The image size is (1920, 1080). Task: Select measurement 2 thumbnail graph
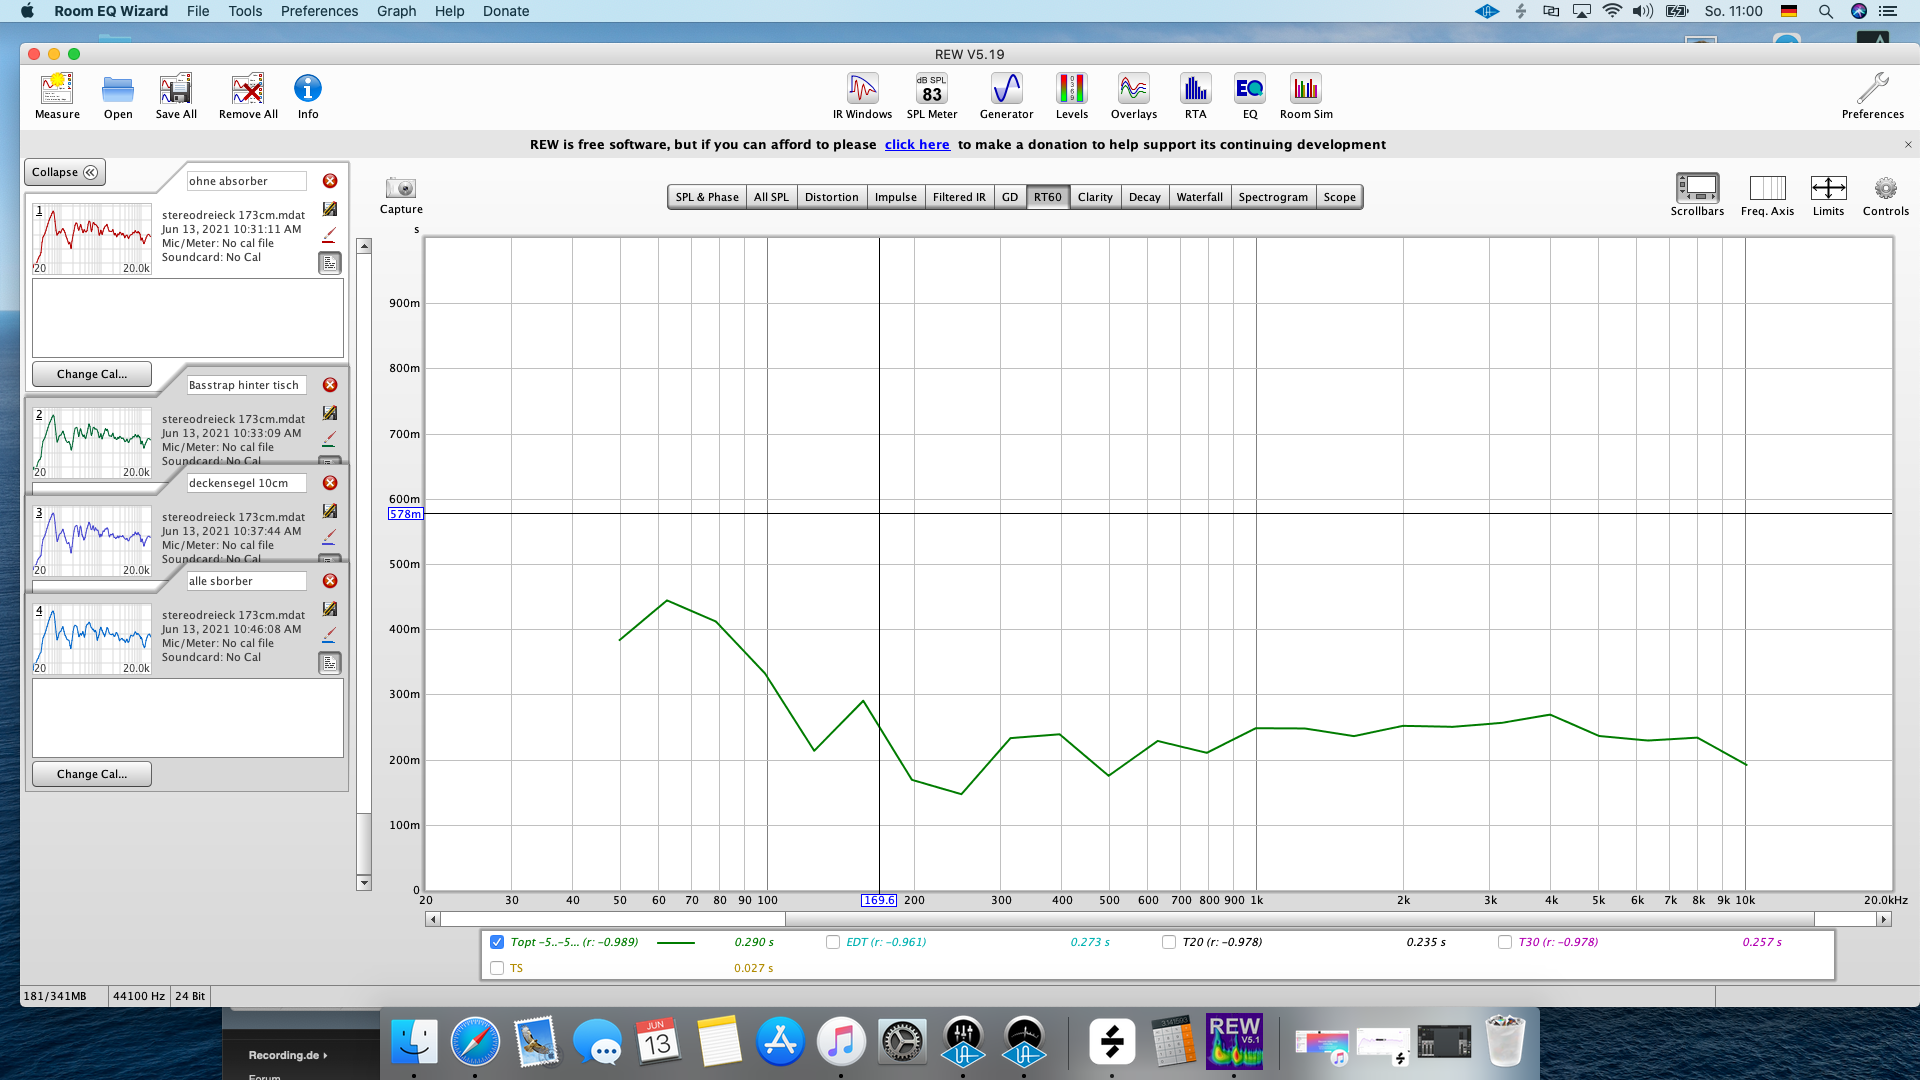92,443
